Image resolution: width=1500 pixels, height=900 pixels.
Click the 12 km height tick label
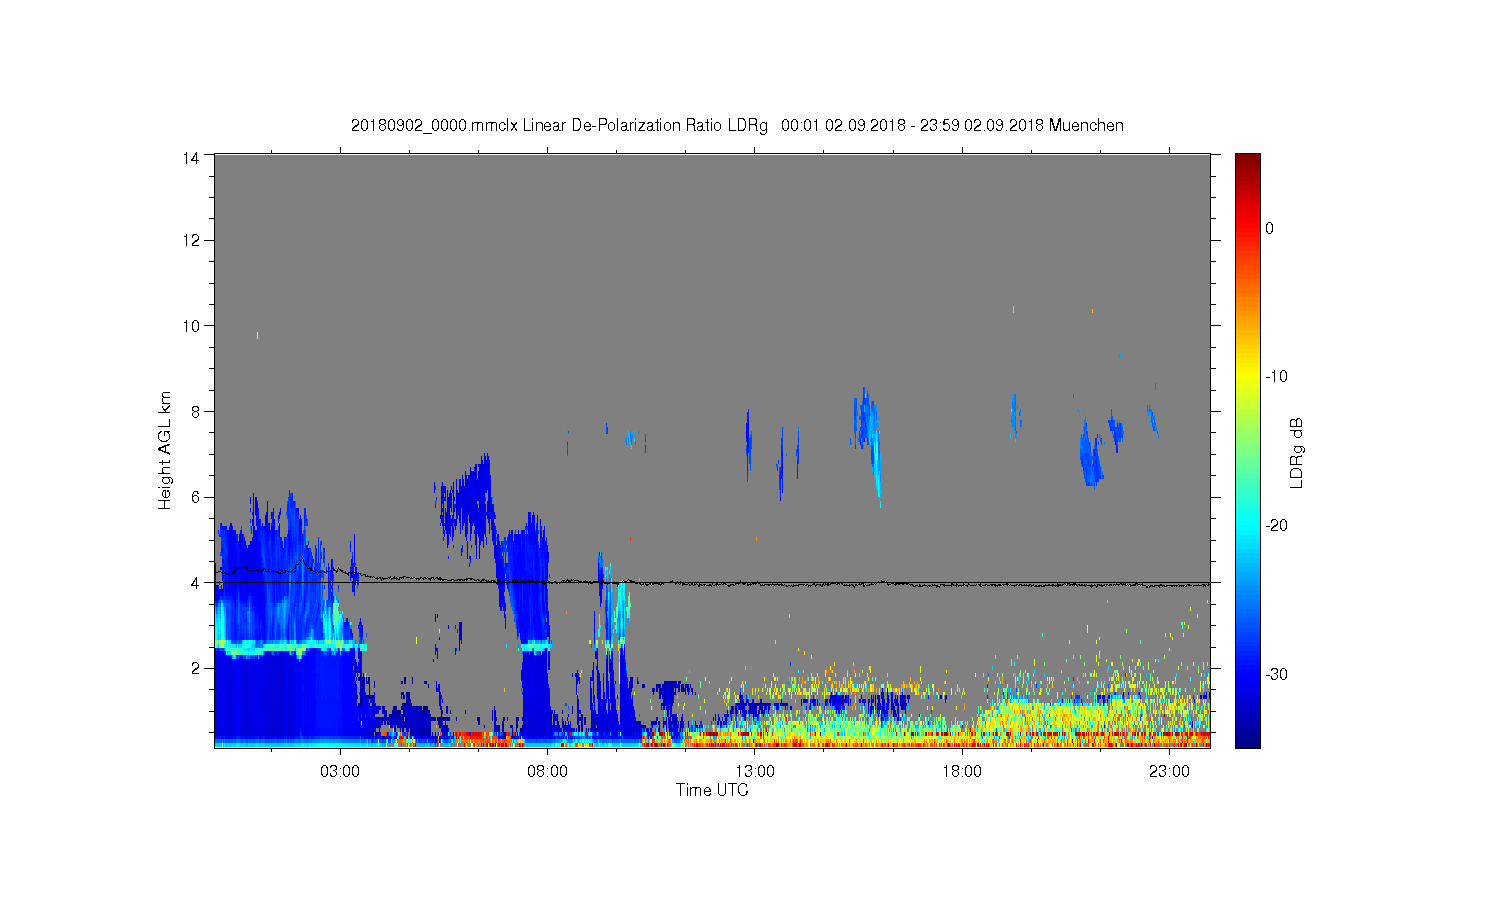191,240
